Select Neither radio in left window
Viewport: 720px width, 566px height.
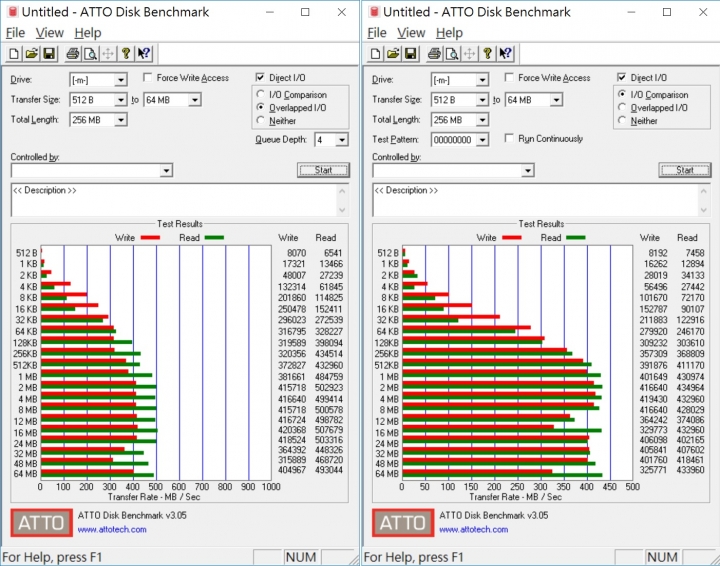pos(260,120)
